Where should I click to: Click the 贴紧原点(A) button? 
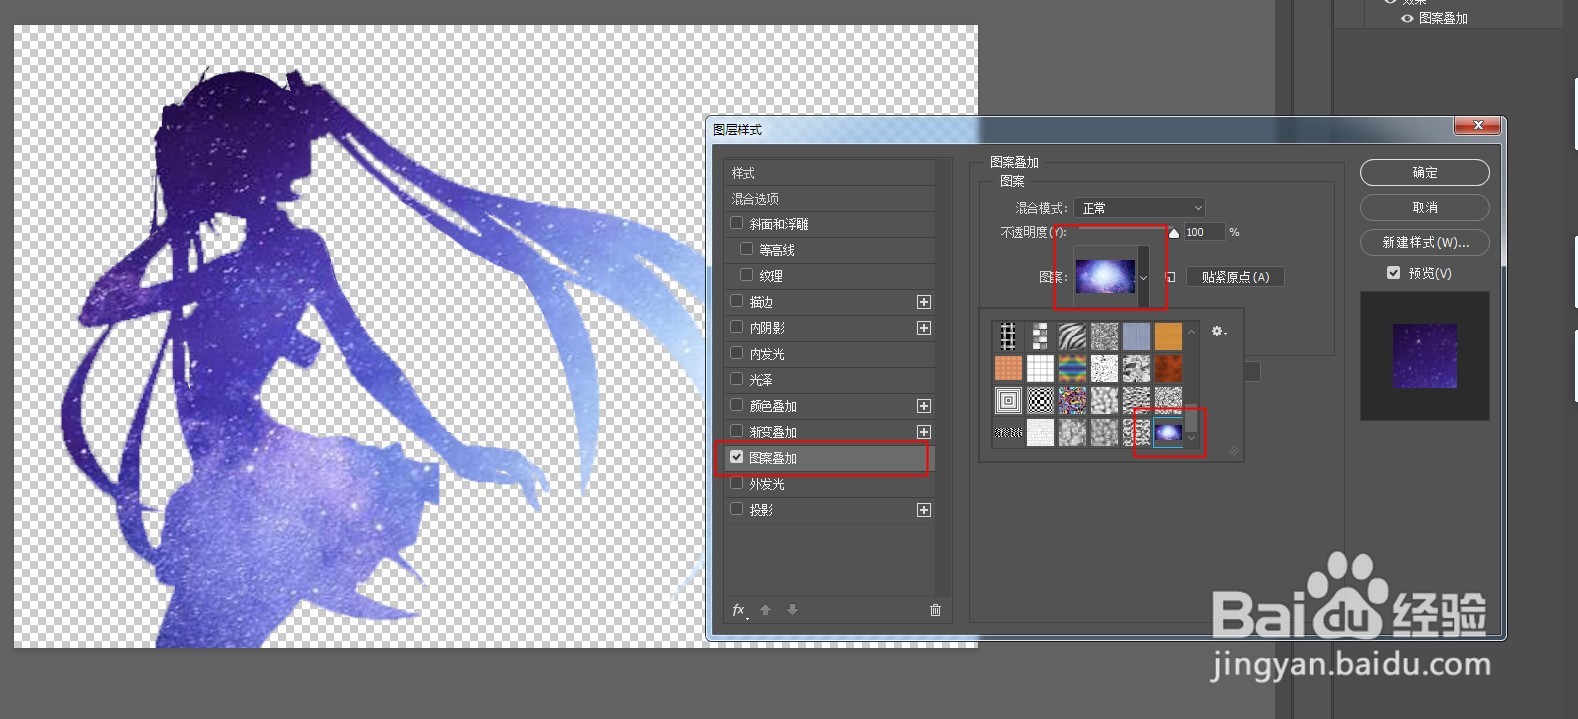pyautogui.click(x=1235, y=277)
